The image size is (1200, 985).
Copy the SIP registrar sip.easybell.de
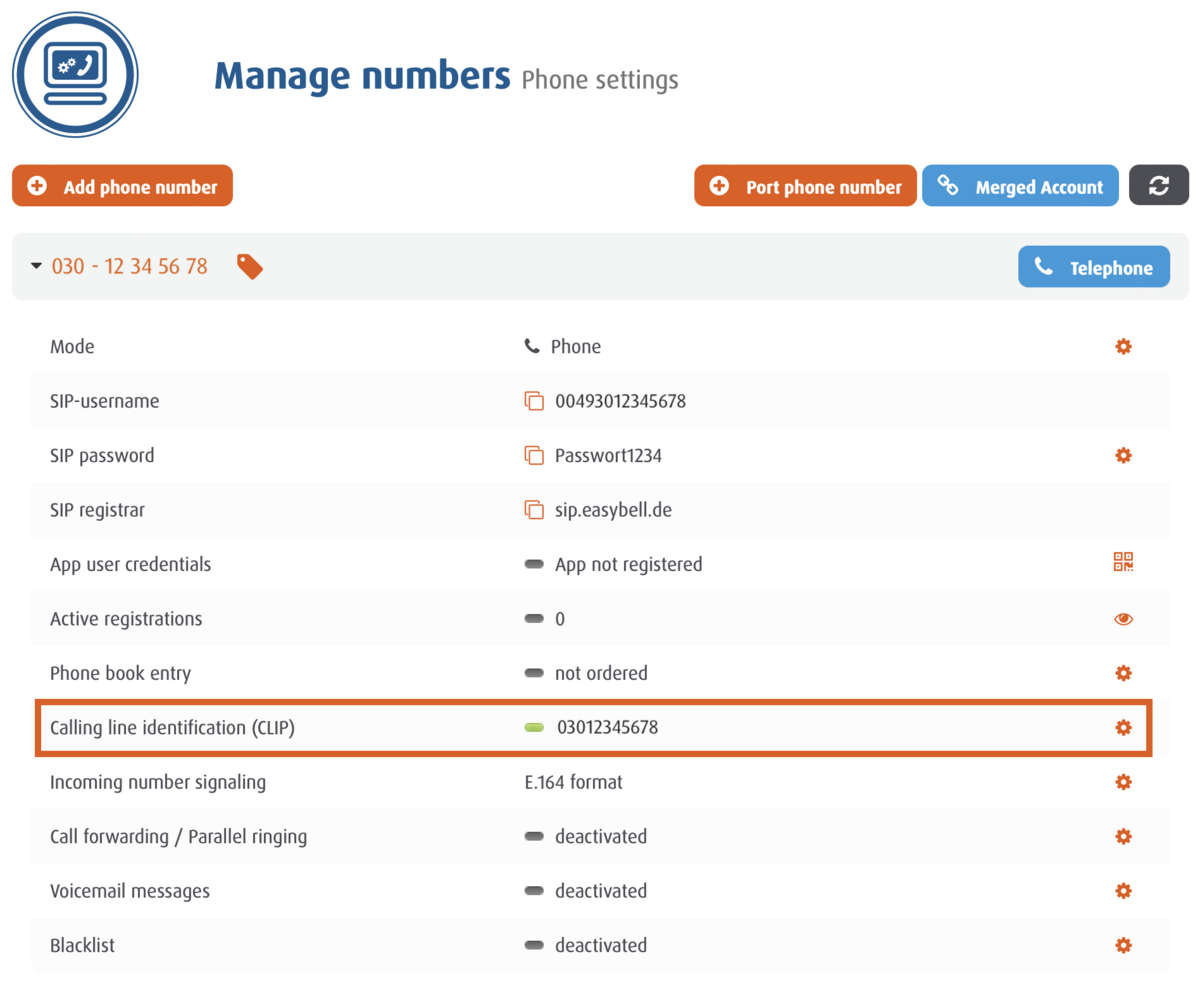click(x=534, y=510)
